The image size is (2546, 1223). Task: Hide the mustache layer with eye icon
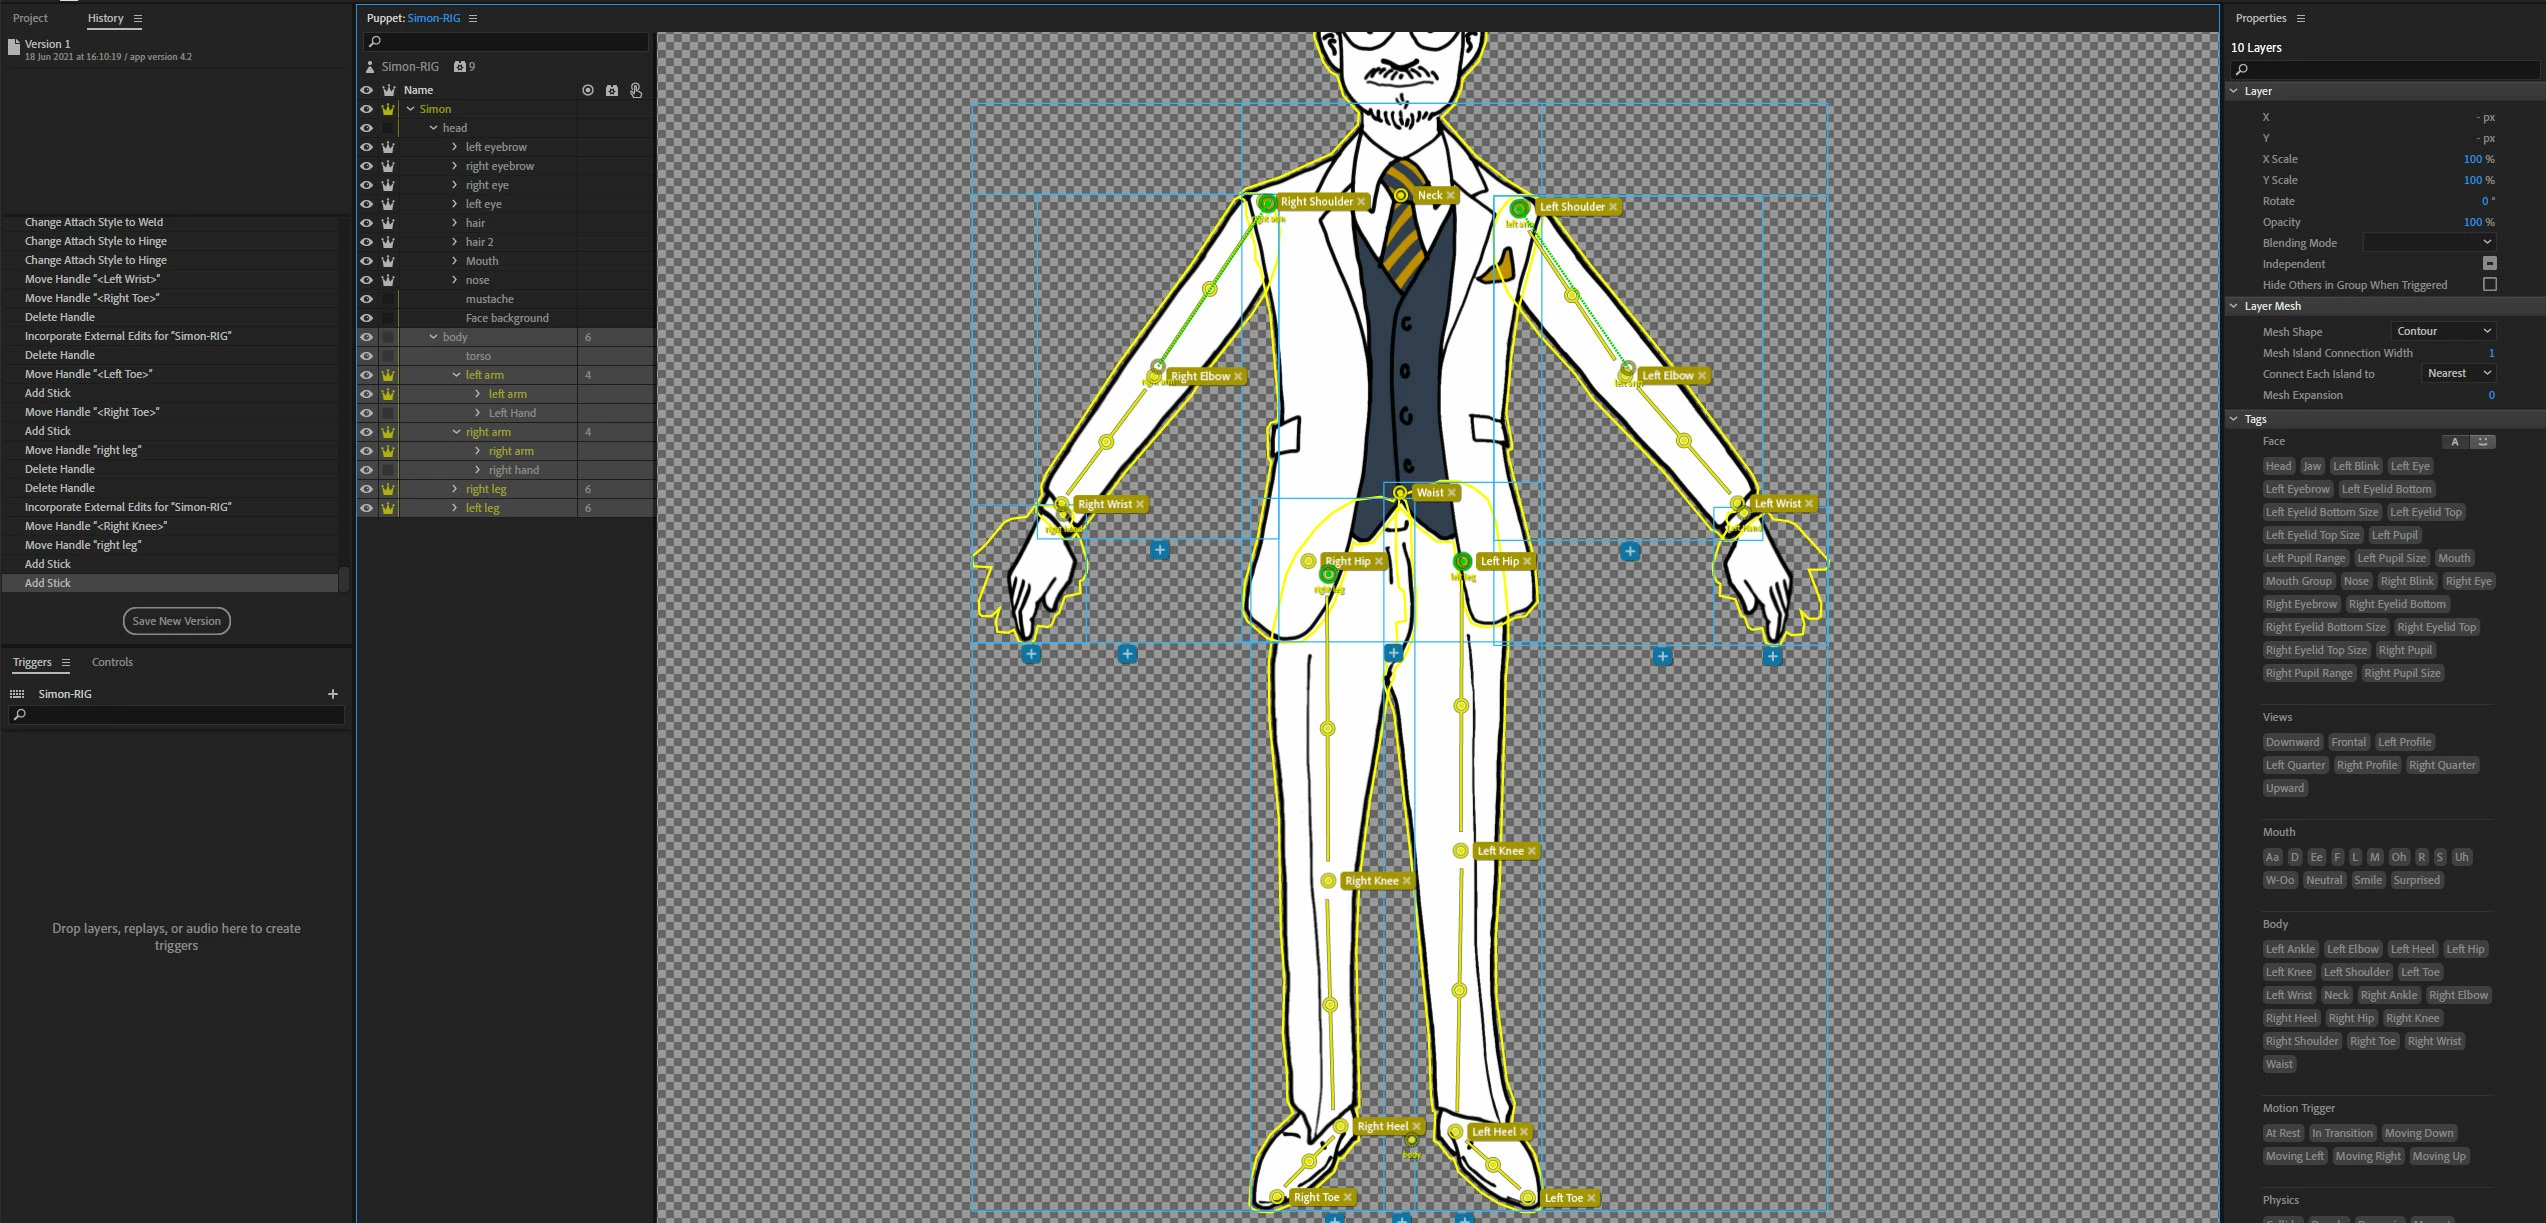pos(366,299)
